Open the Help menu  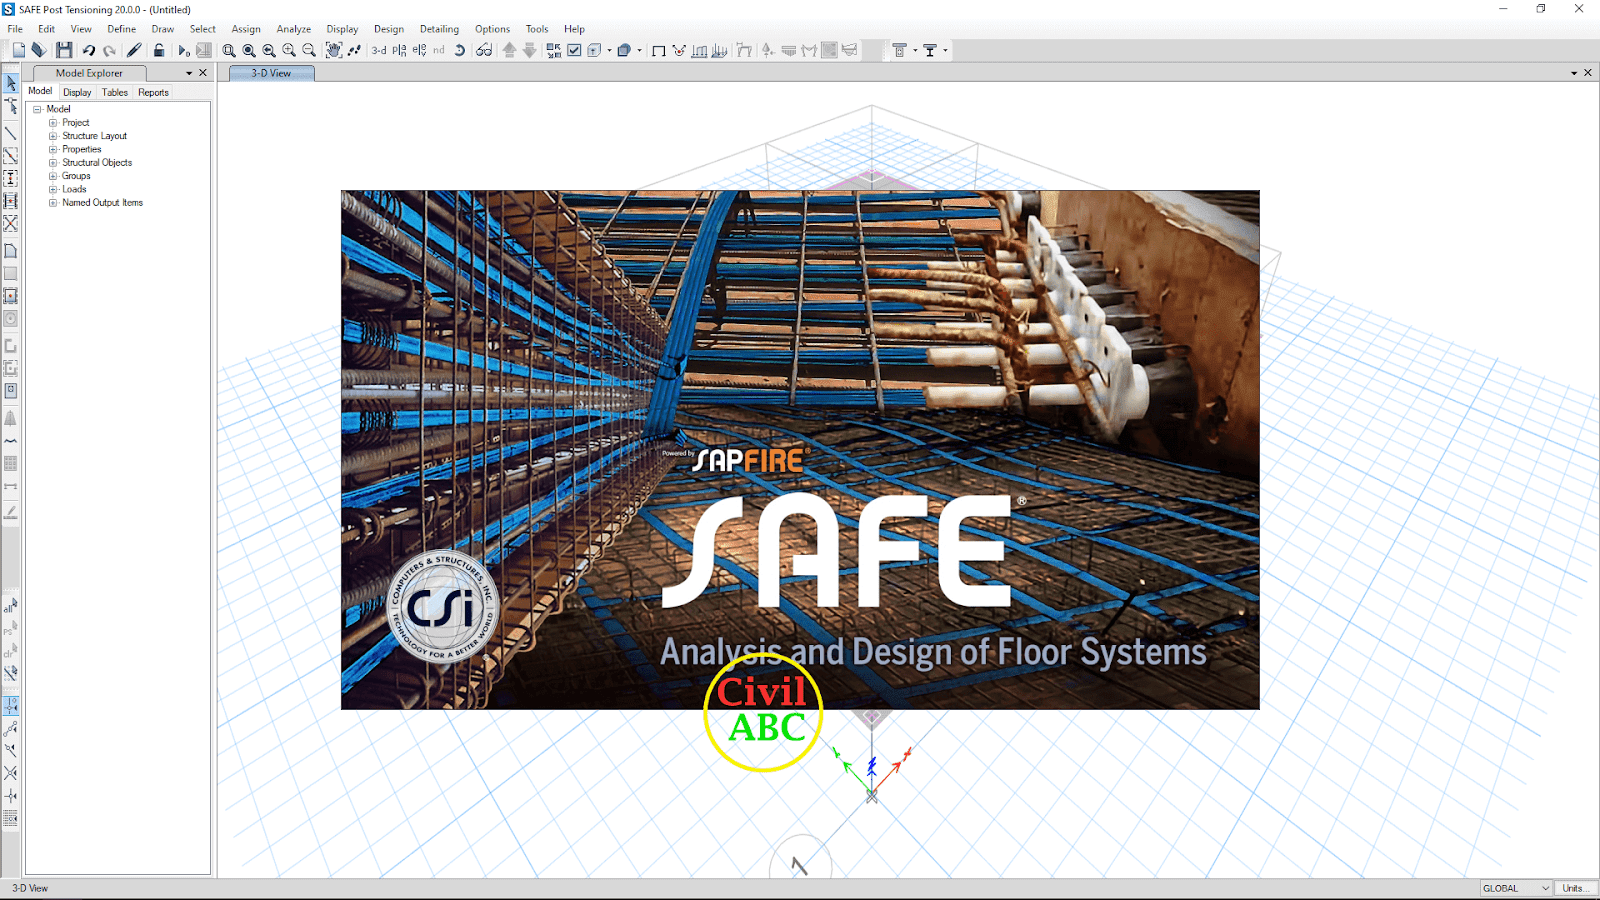click(x=574, y=29)
